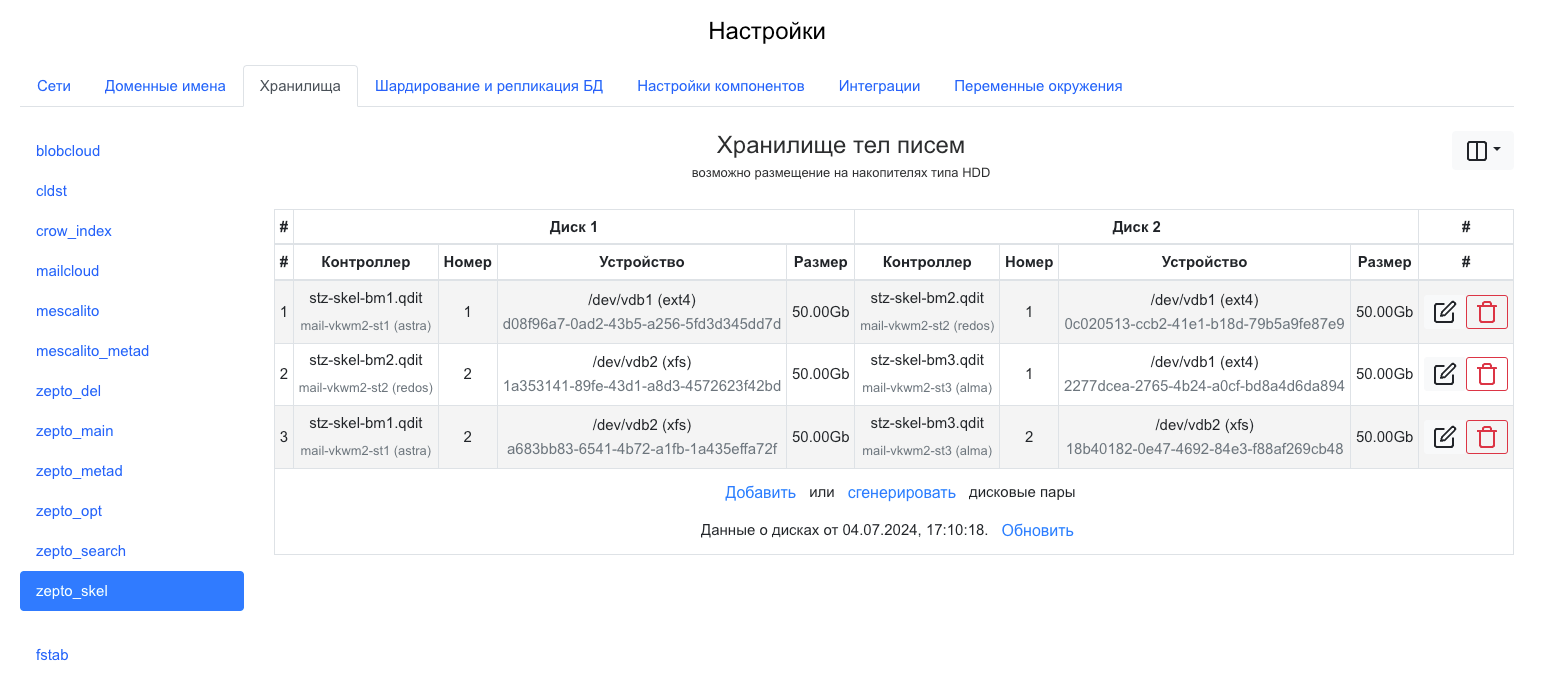
Task: Edit disk pair 2 via pencil icon
Action: tap(1444, 374)
